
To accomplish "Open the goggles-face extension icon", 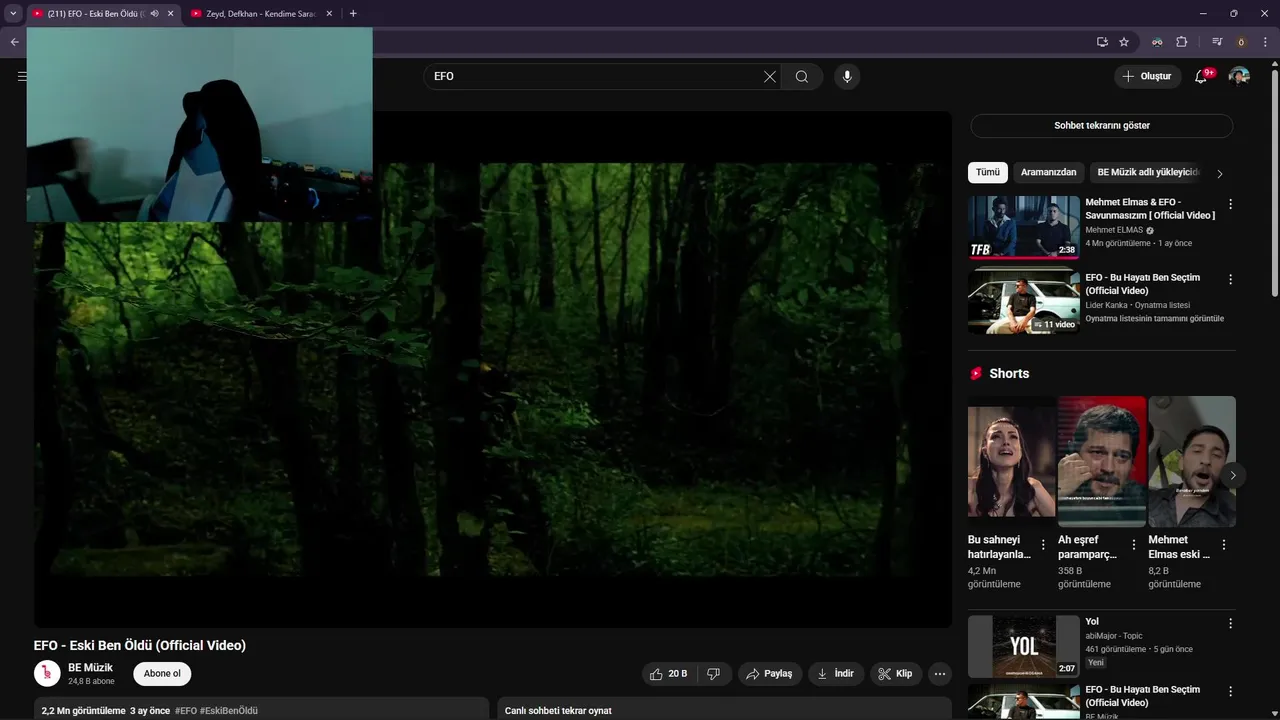I will click(1157, 42).
